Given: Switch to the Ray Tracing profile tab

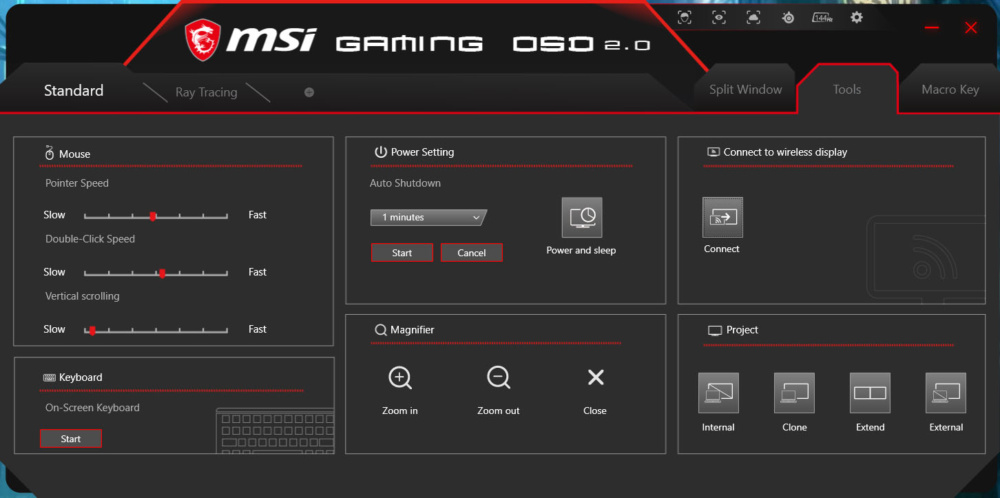Looking at the screenshot, I should [x=206, y=92].
